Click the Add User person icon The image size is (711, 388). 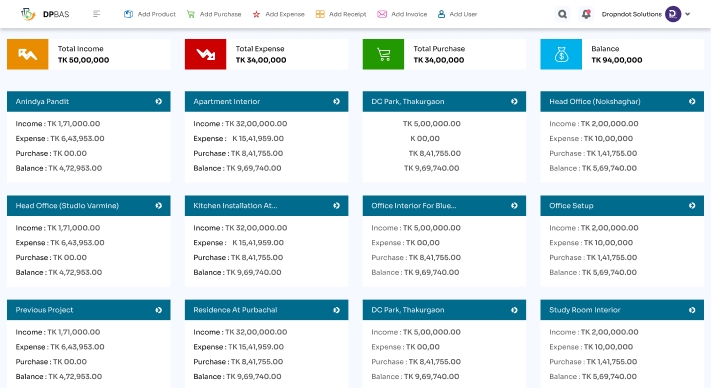click(441, 14)
